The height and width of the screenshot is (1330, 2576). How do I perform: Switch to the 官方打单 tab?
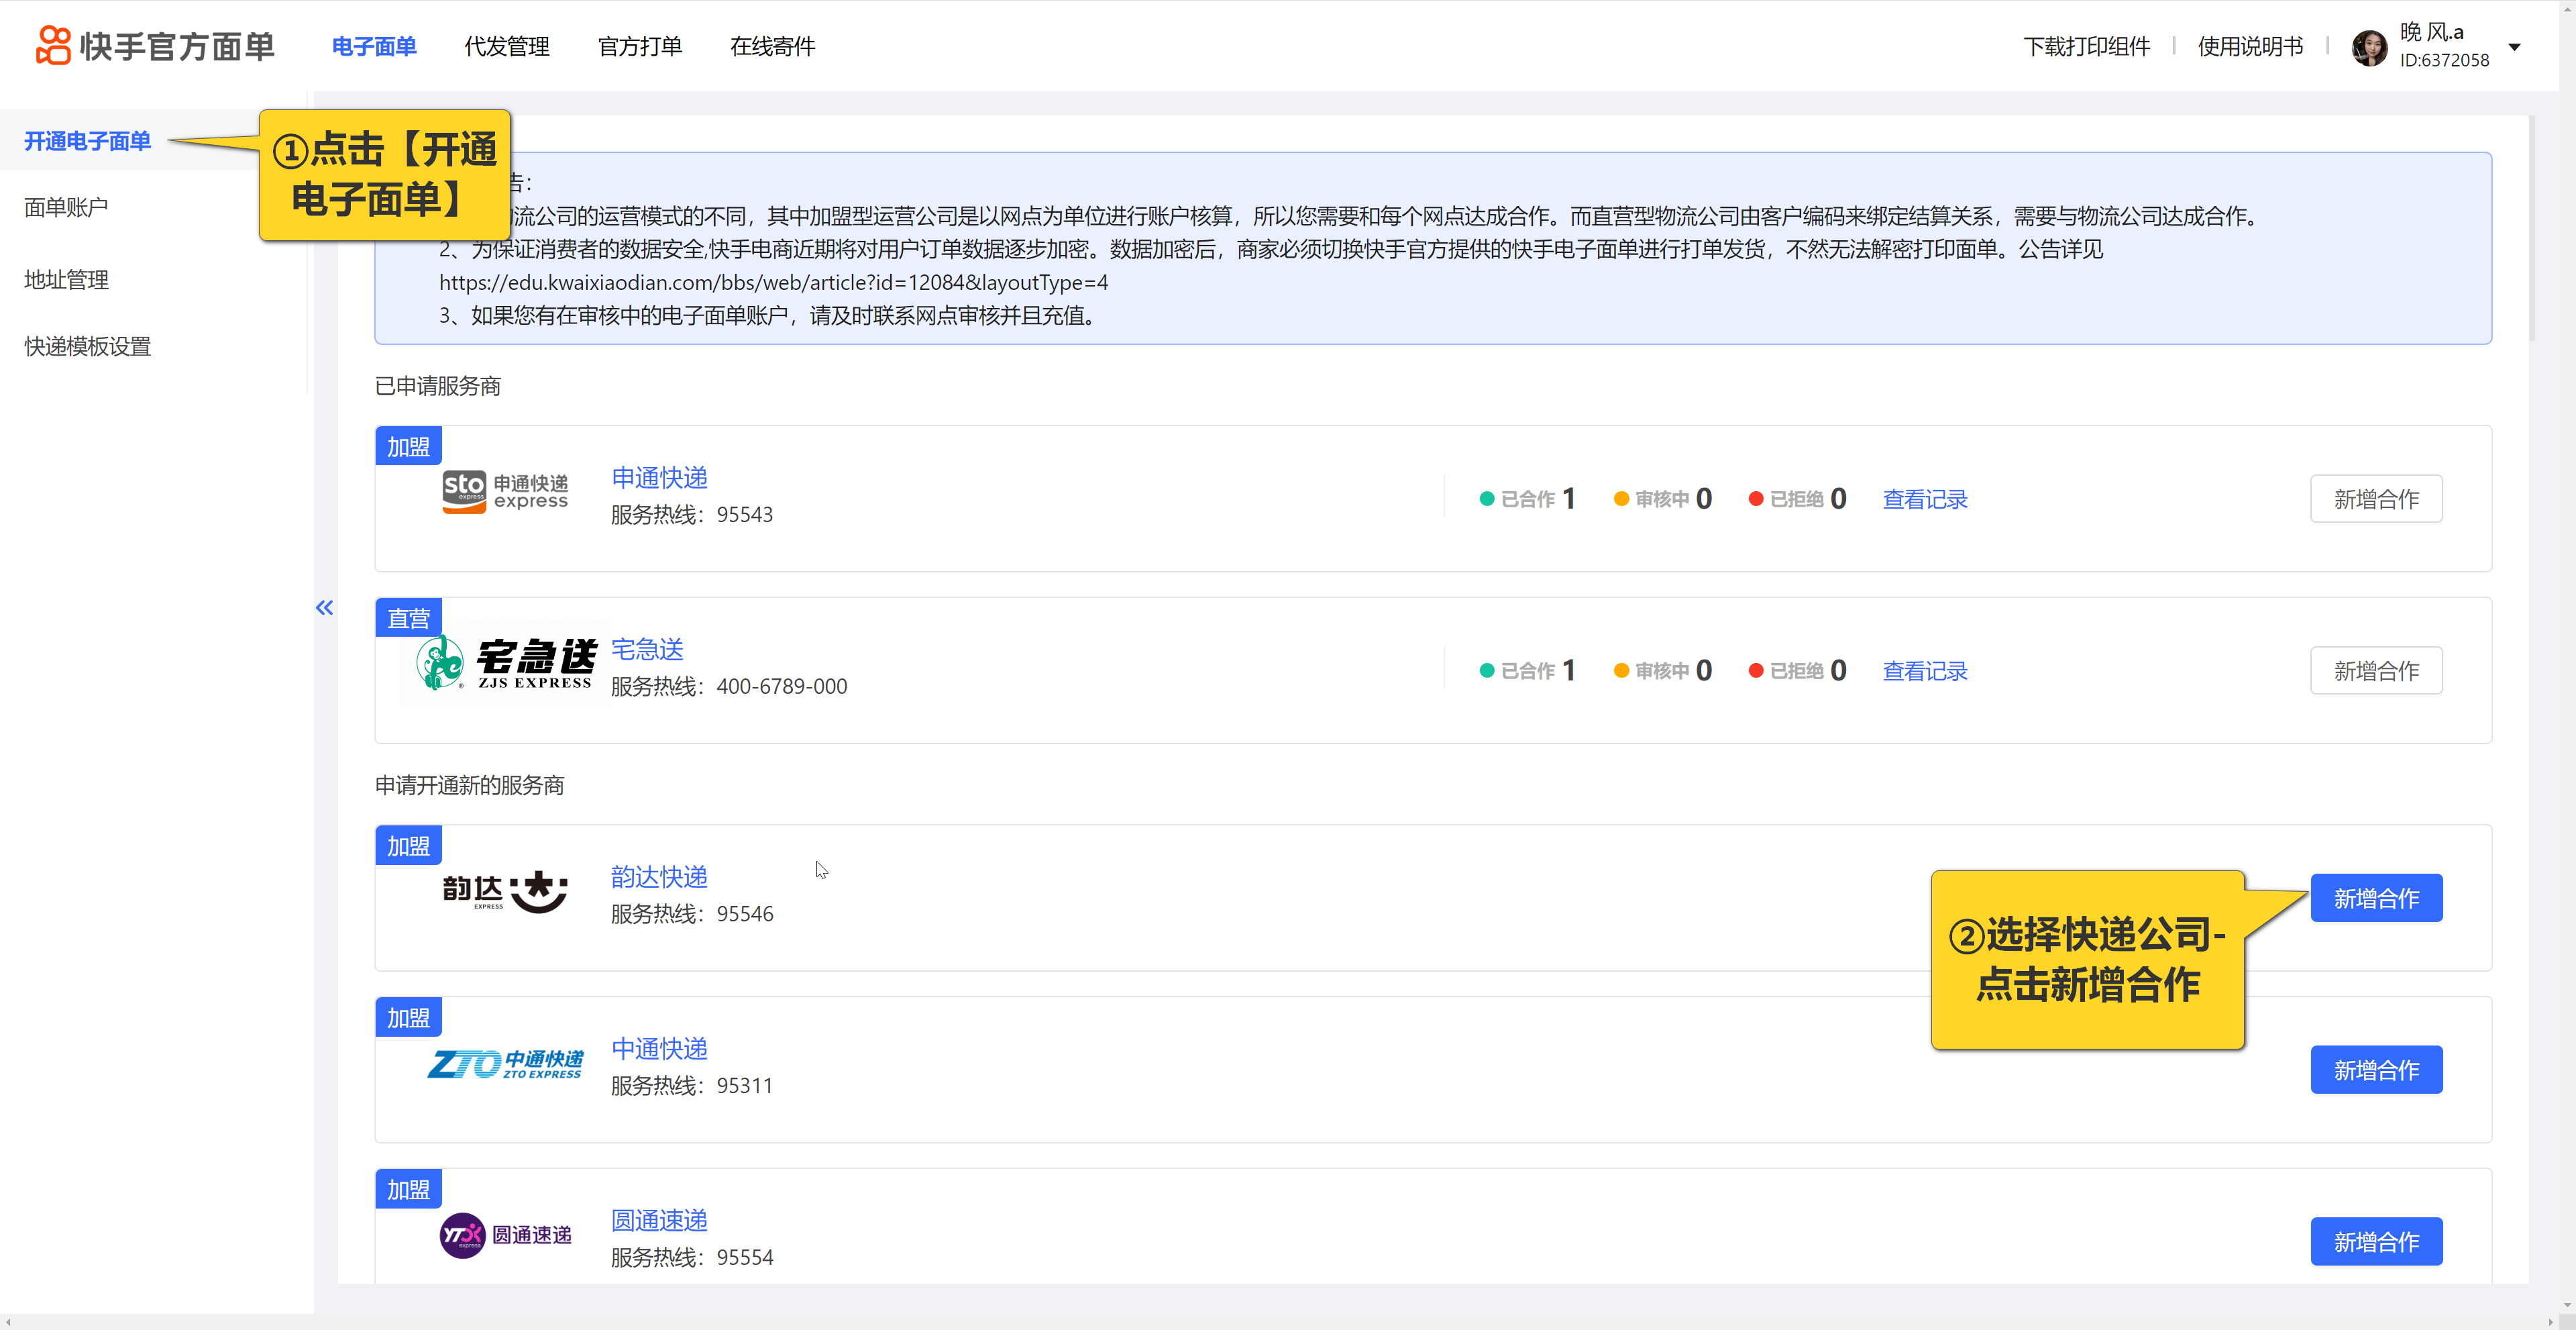(x=639, y=46)
